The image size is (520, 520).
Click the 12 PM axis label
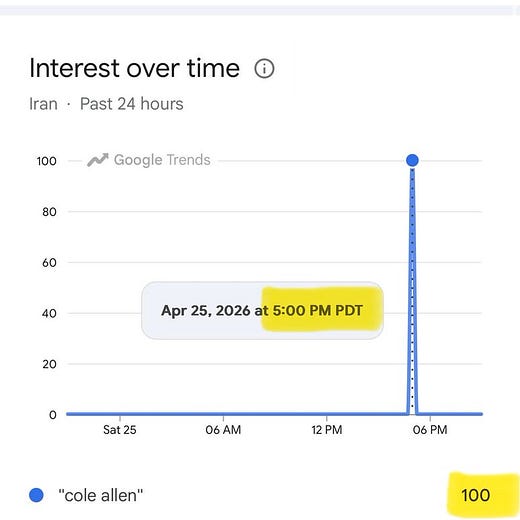(327, 430)
